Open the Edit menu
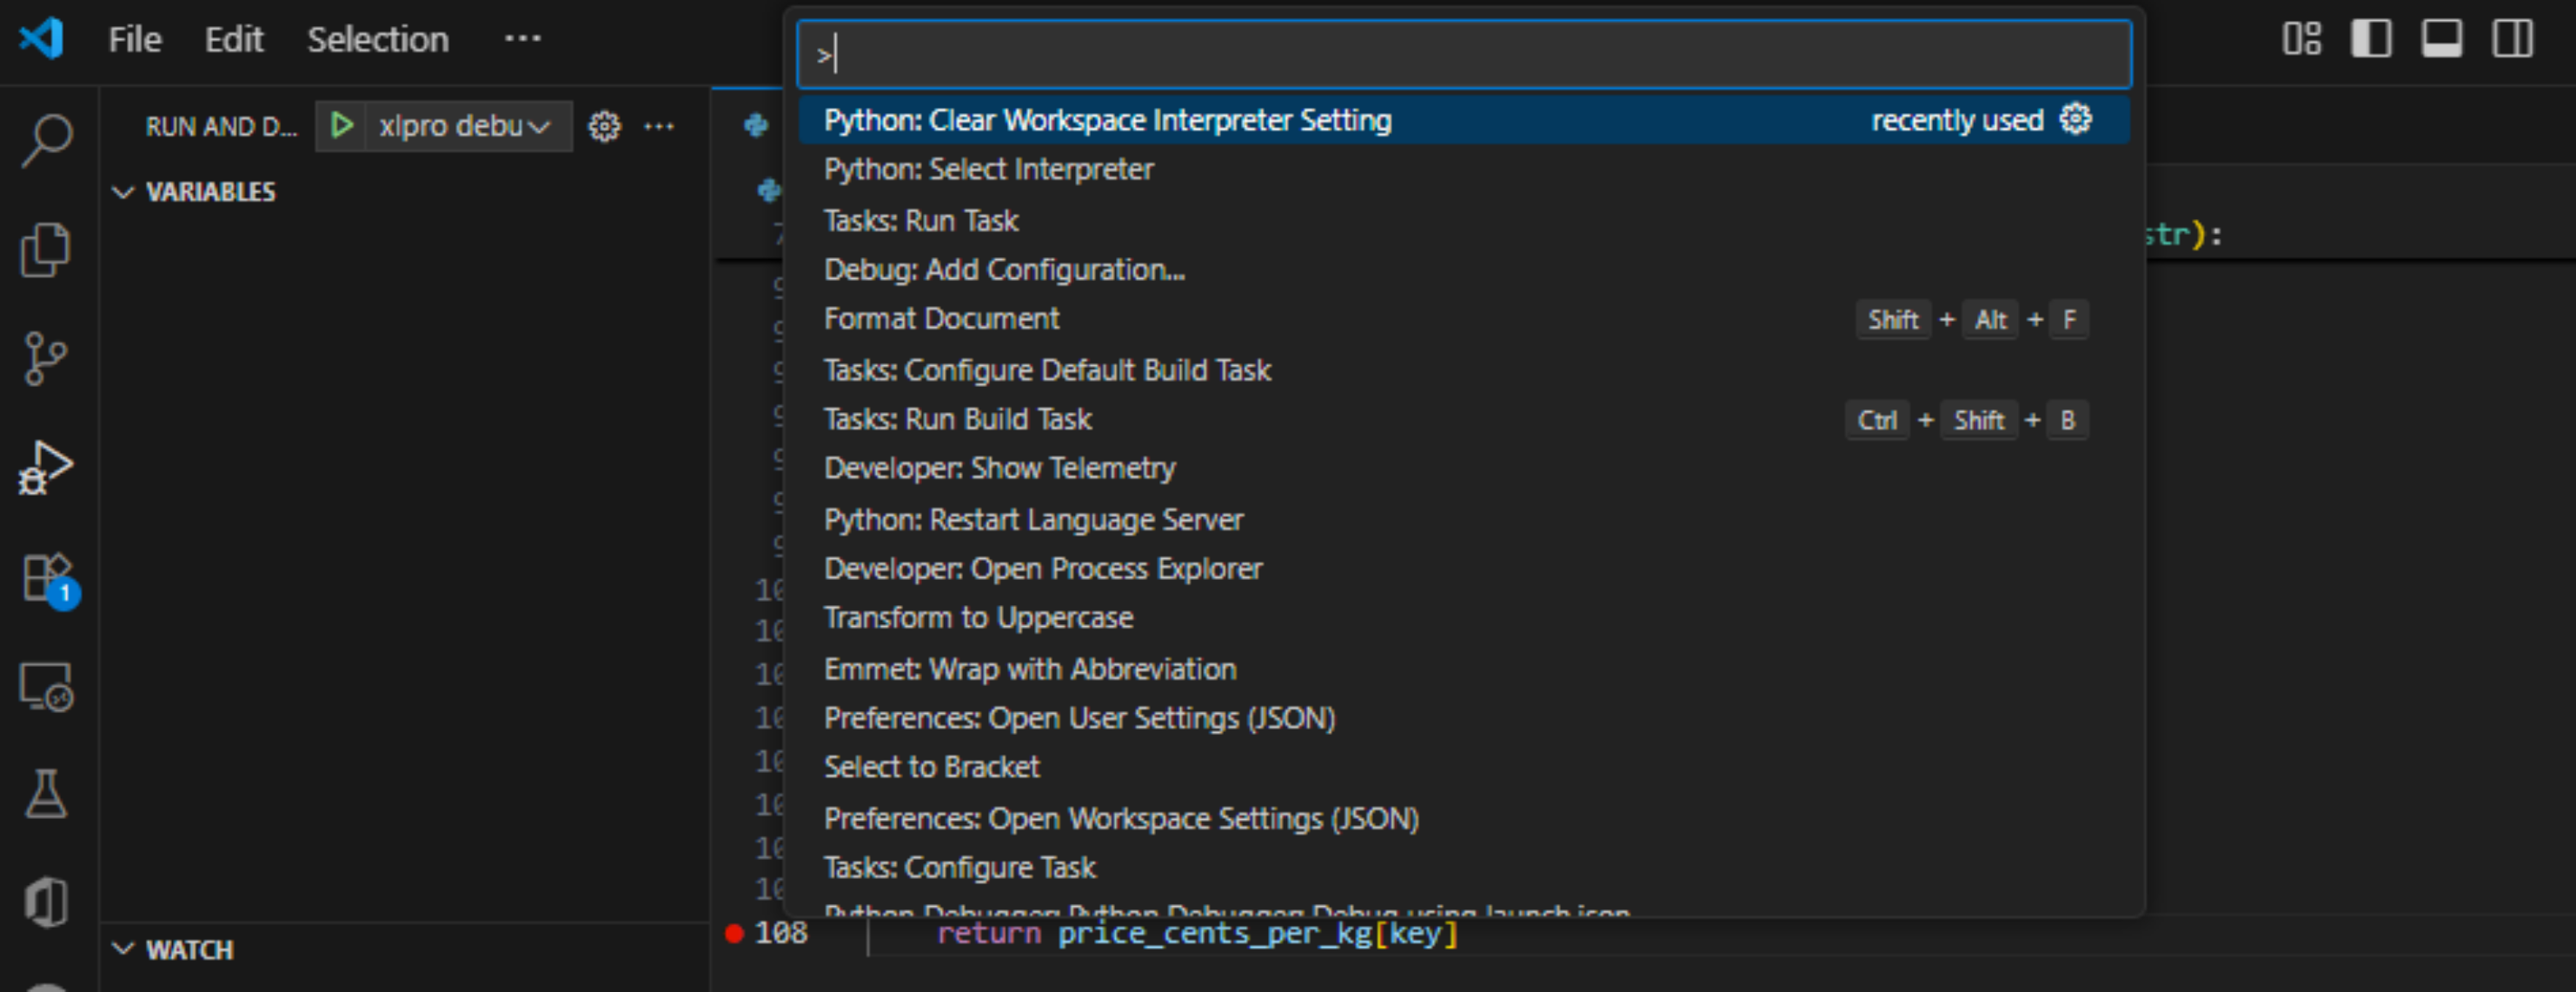2576x992 pixels. [x=234, y=40]
